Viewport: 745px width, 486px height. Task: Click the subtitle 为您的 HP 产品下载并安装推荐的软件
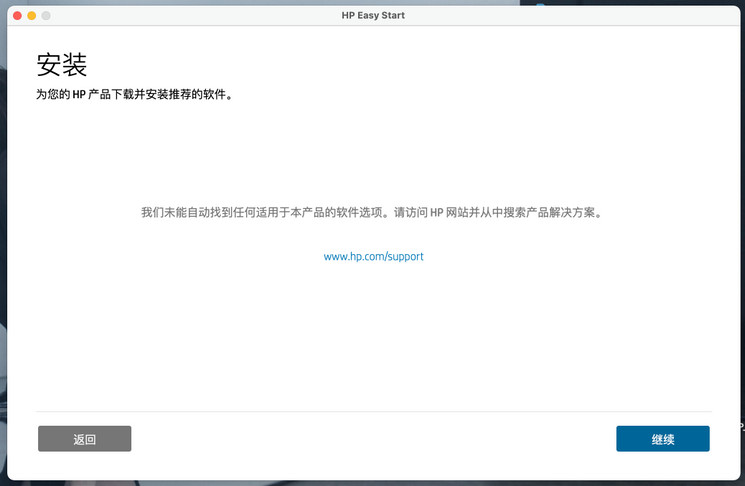tap(134, 95)
